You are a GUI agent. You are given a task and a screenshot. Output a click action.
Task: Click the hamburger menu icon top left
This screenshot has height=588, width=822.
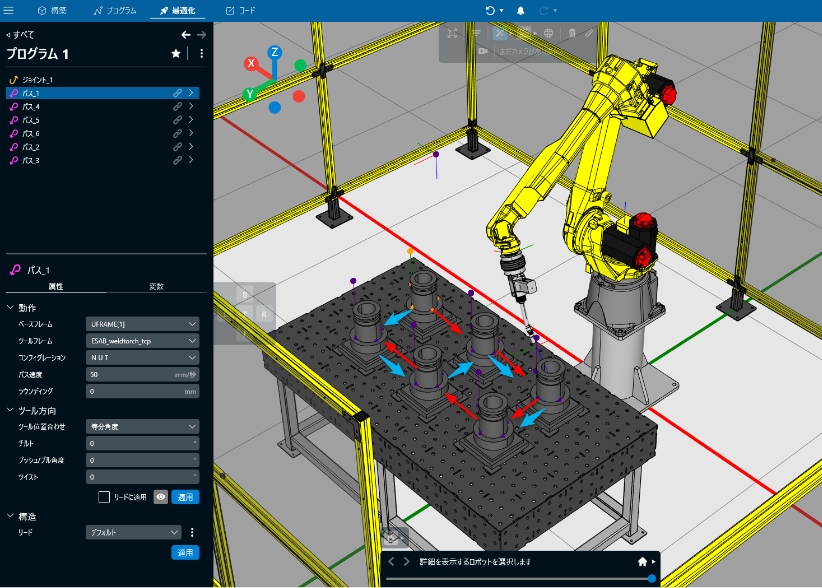pos(11,10)
